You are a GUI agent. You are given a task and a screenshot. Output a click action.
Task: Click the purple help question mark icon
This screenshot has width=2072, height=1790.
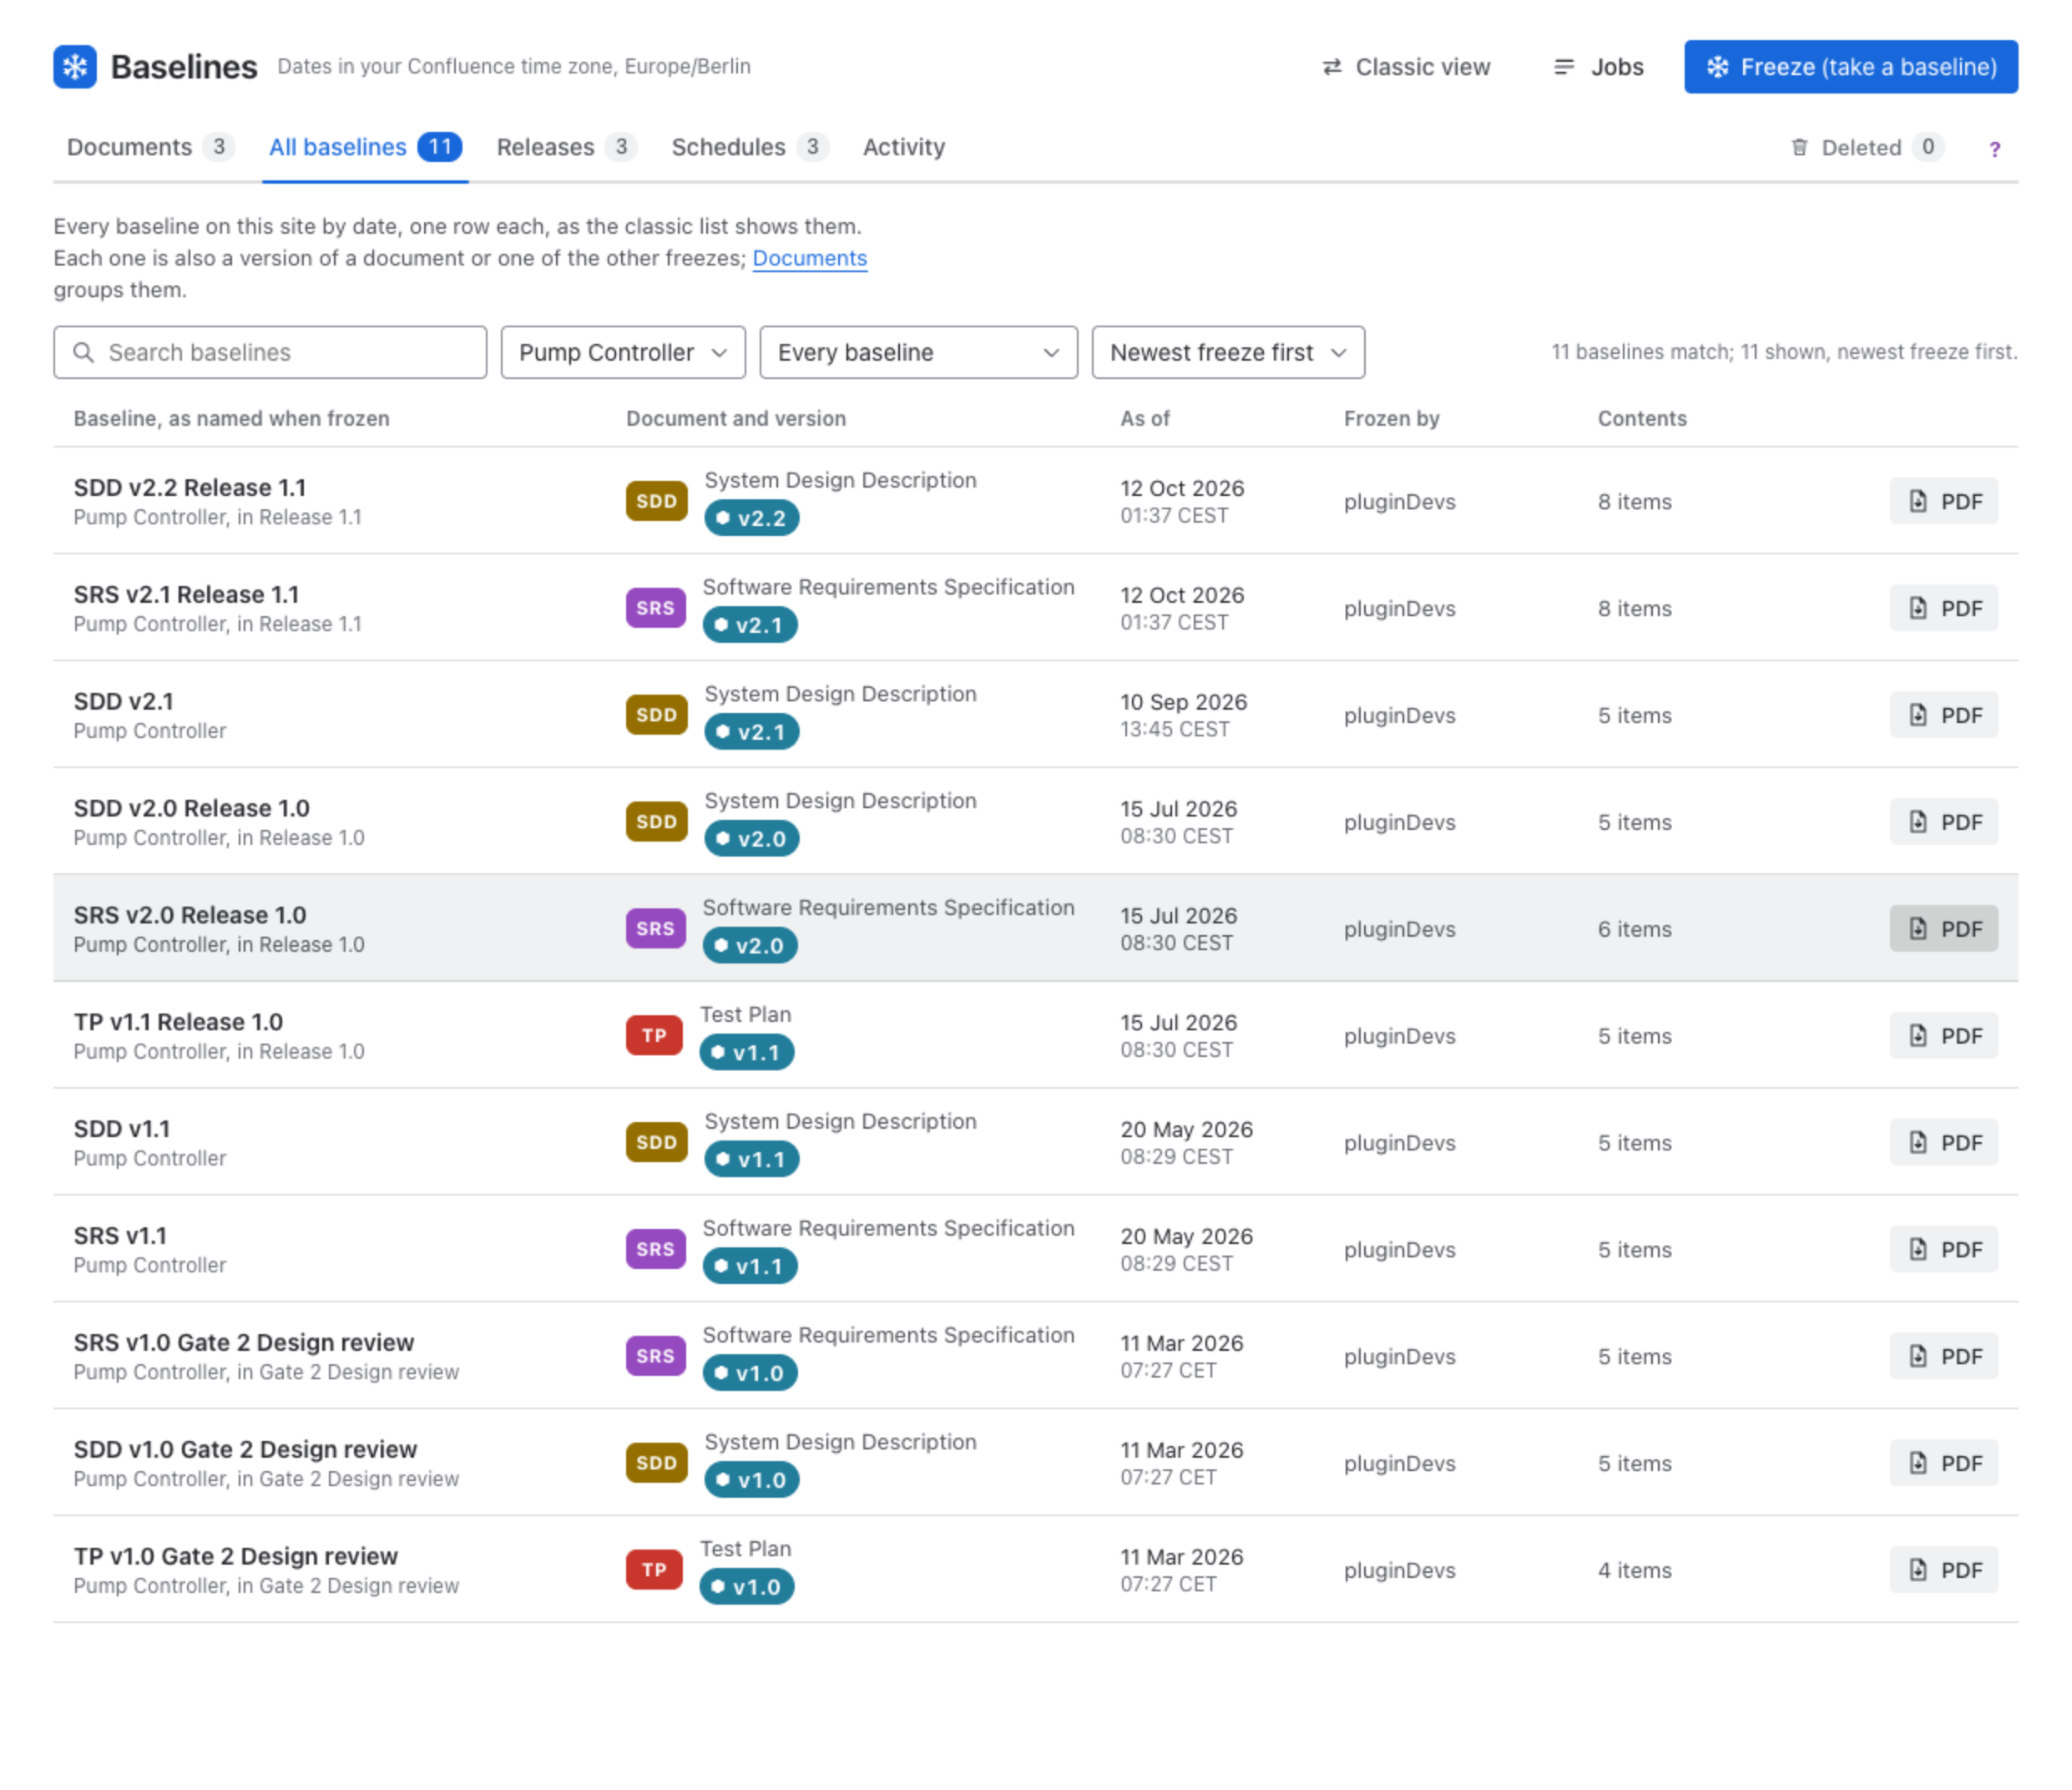[x=1994, y=149]
